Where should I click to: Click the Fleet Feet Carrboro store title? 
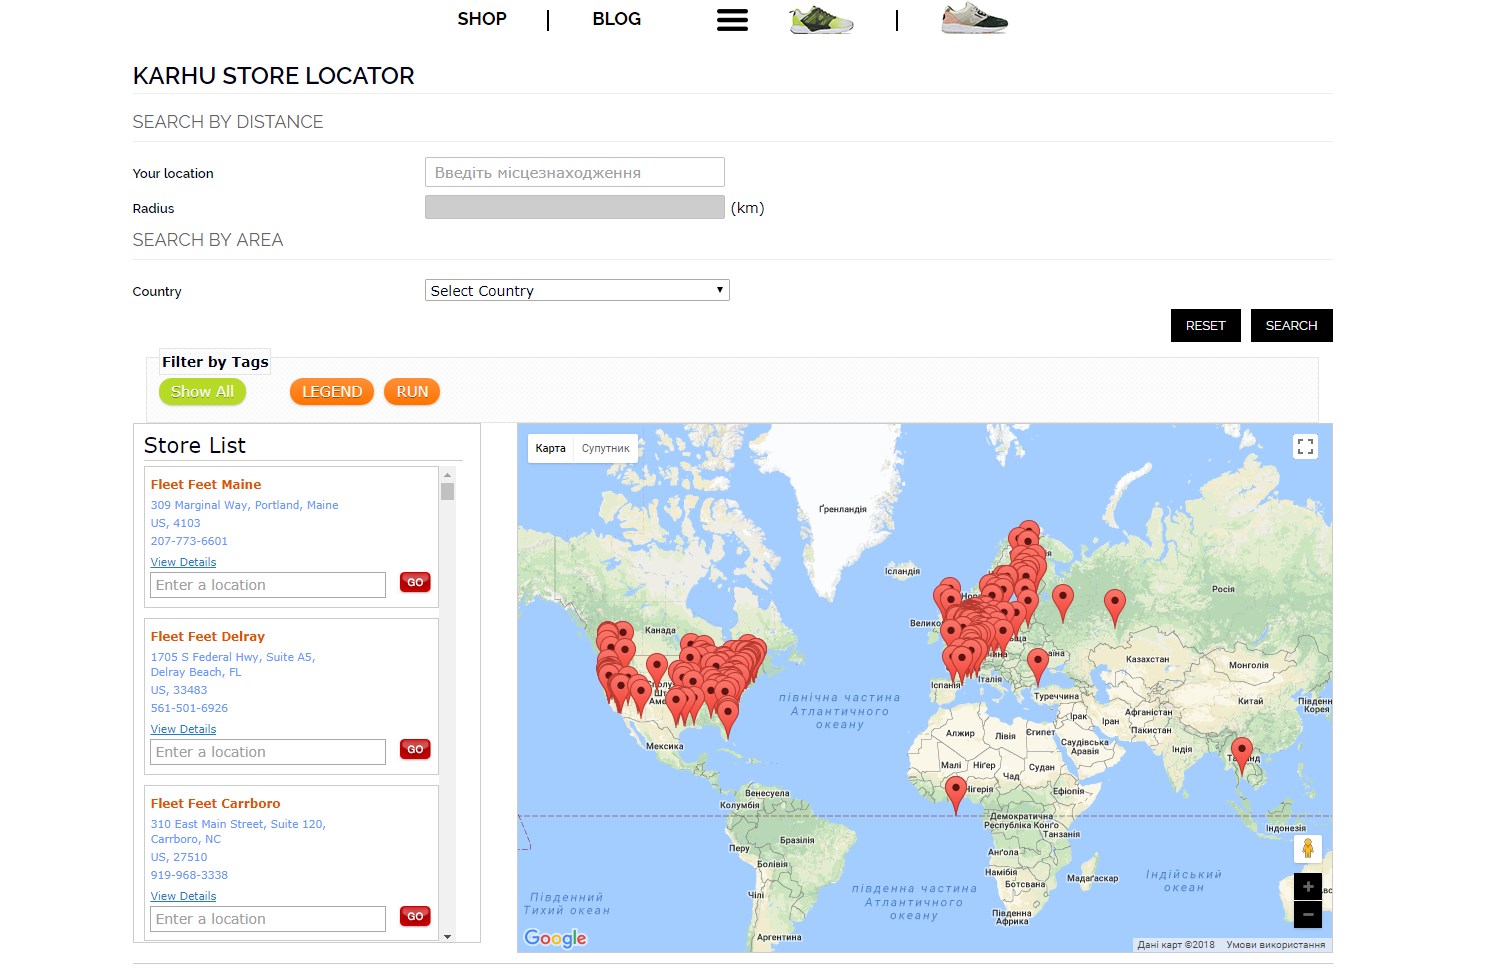pyautogui.click(x=215, y=803)
